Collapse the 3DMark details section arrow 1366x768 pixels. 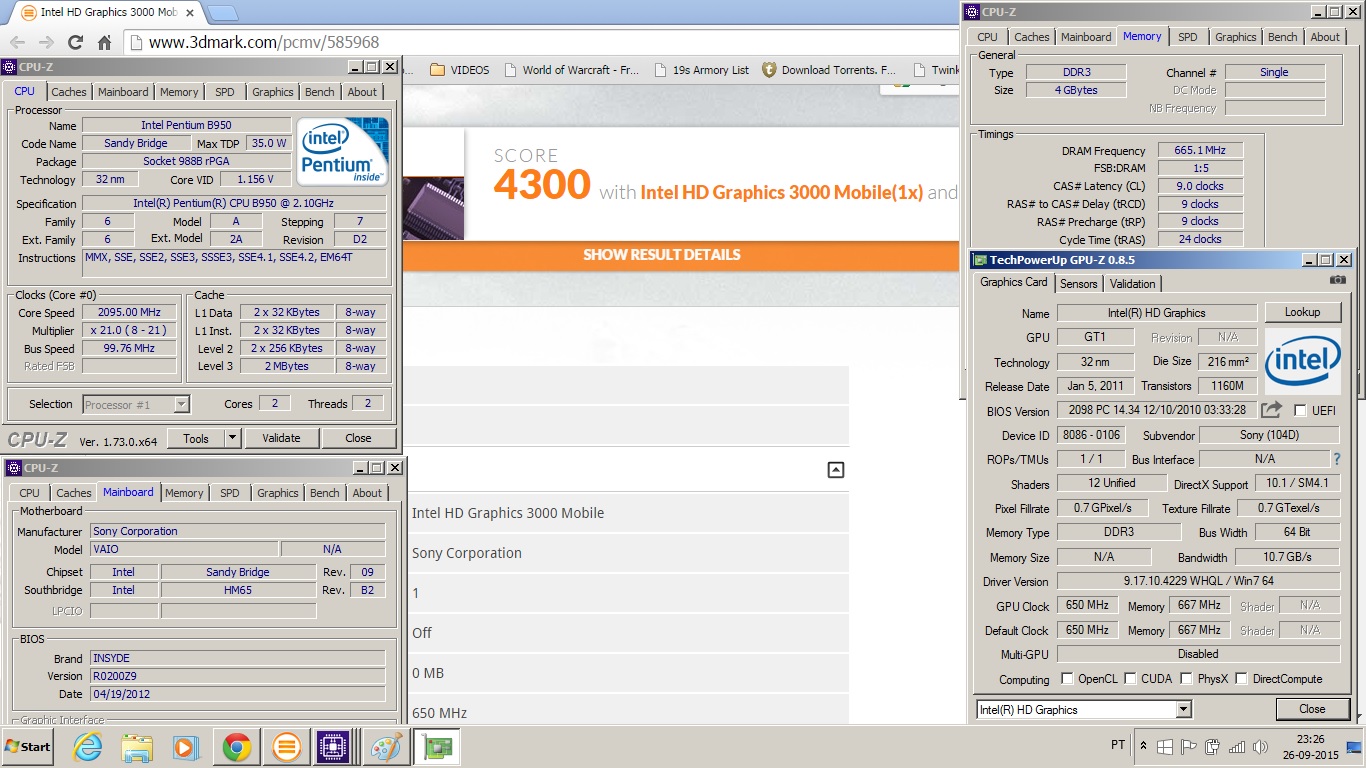pos(836,470)
